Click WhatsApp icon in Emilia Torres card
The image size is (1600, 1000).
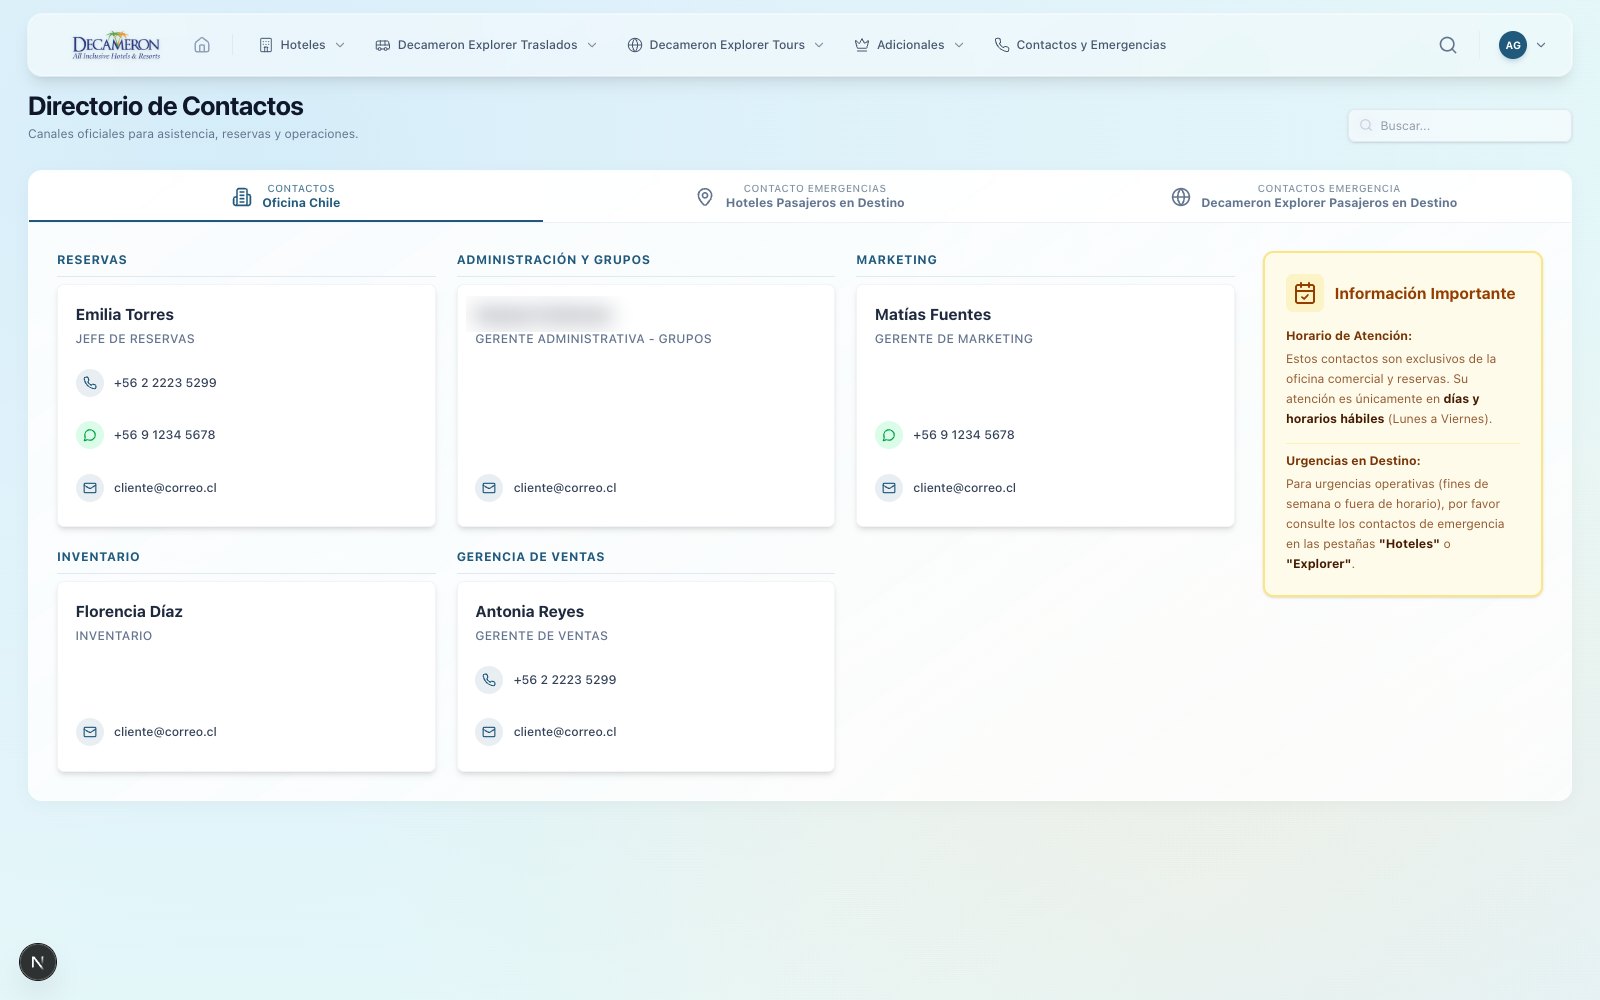coord(90,435)
